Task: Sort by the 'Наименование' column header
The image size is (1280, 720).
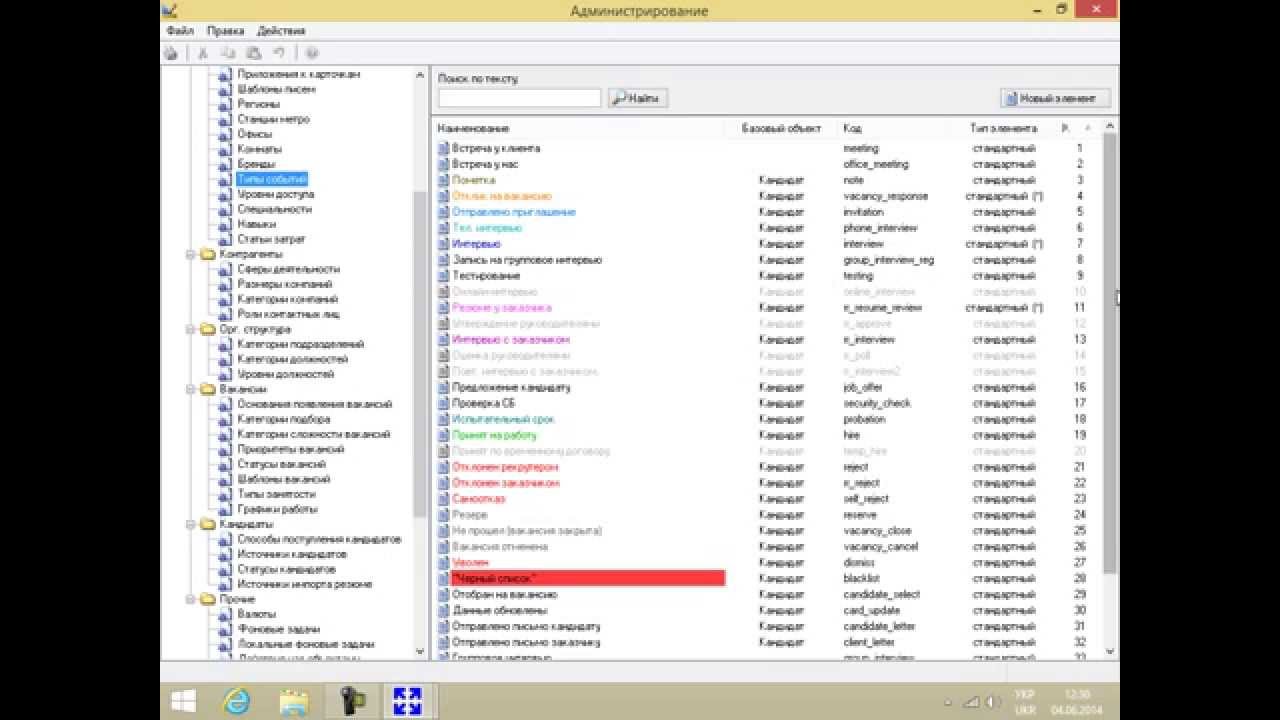Action: pos(473,128)
